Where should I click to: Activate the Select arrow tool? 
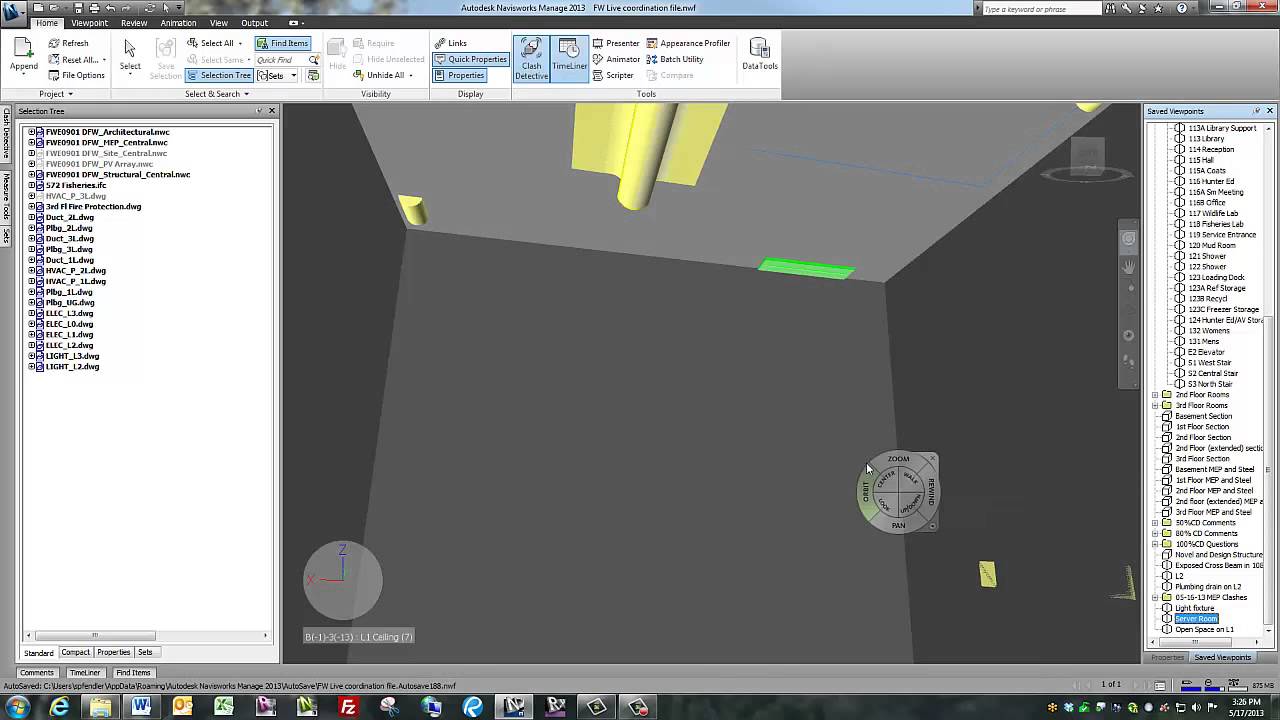130,54
